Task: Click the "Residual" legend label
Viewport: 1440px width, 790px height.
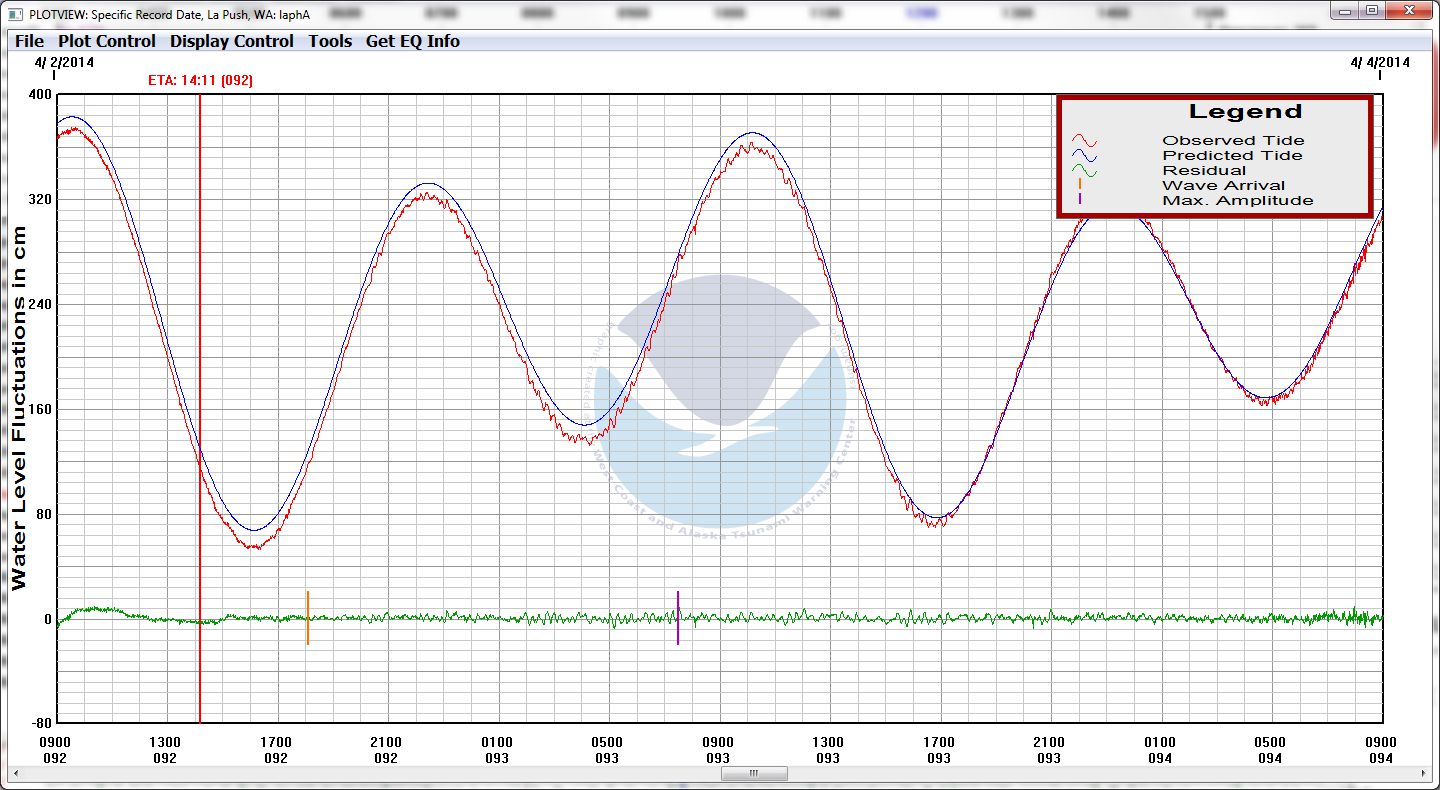Action: [x=1204, y=171]
